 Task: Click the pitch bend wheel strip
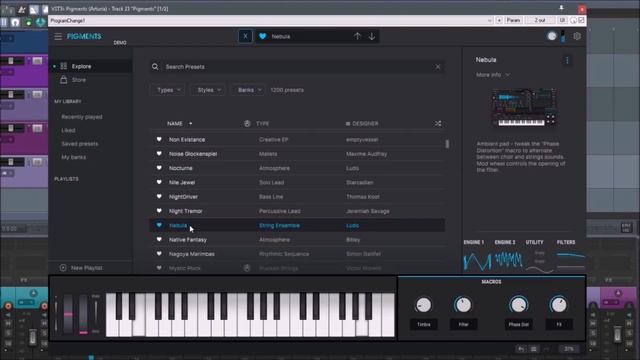(68, 313)
